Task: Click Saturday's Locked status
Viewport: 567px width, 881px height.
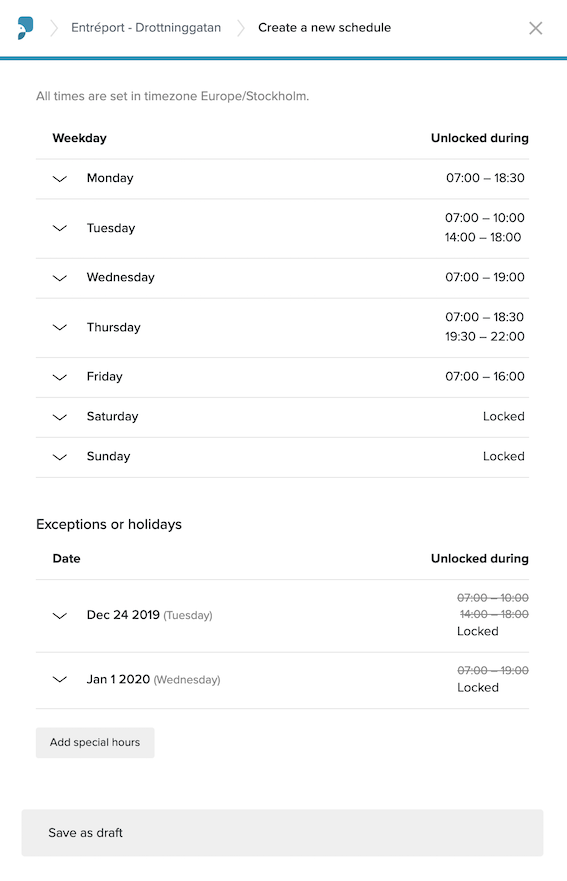Action: (504, 416)
